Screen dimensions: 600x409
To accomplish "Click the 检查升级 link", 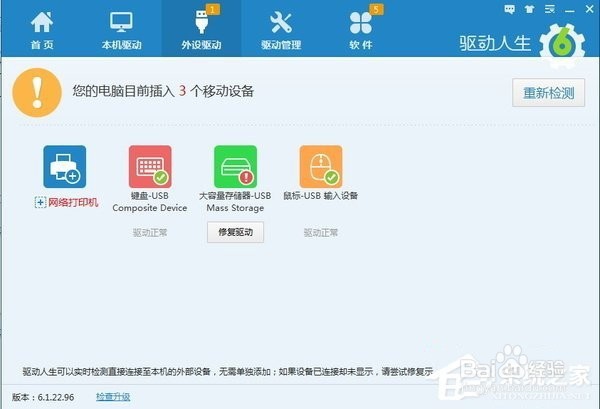I will click(x=113, y=397).
